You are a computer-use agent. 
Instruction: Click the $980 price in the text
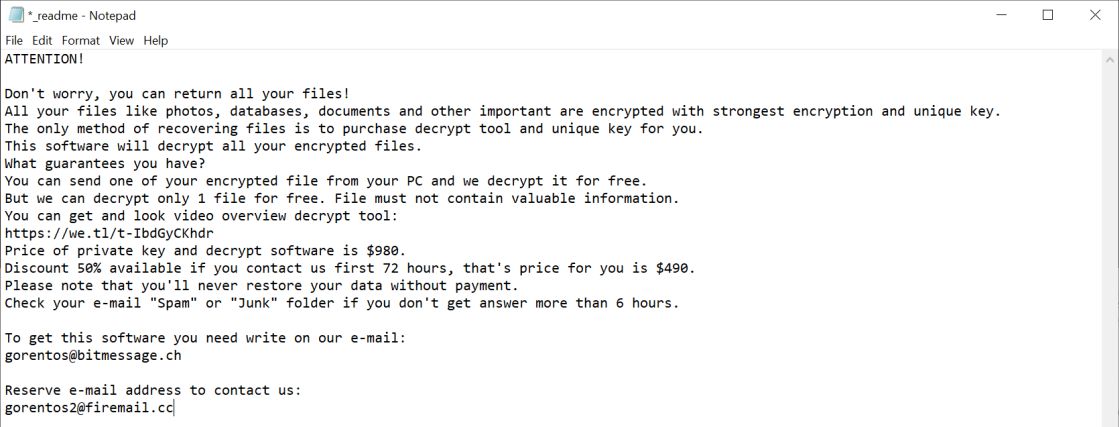click(385, 250)
